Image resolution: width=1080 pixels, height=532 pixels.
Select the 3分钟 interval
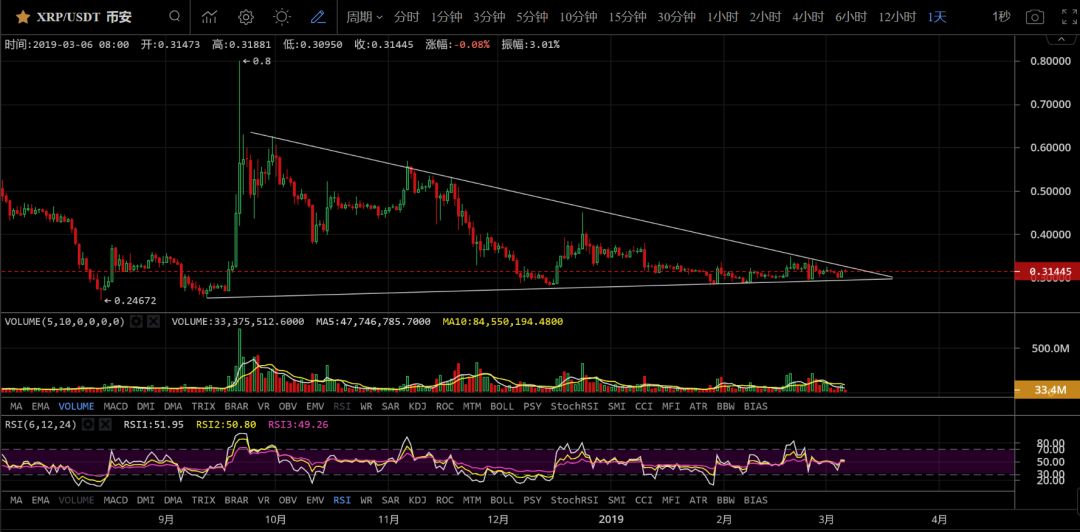(489, 17)
